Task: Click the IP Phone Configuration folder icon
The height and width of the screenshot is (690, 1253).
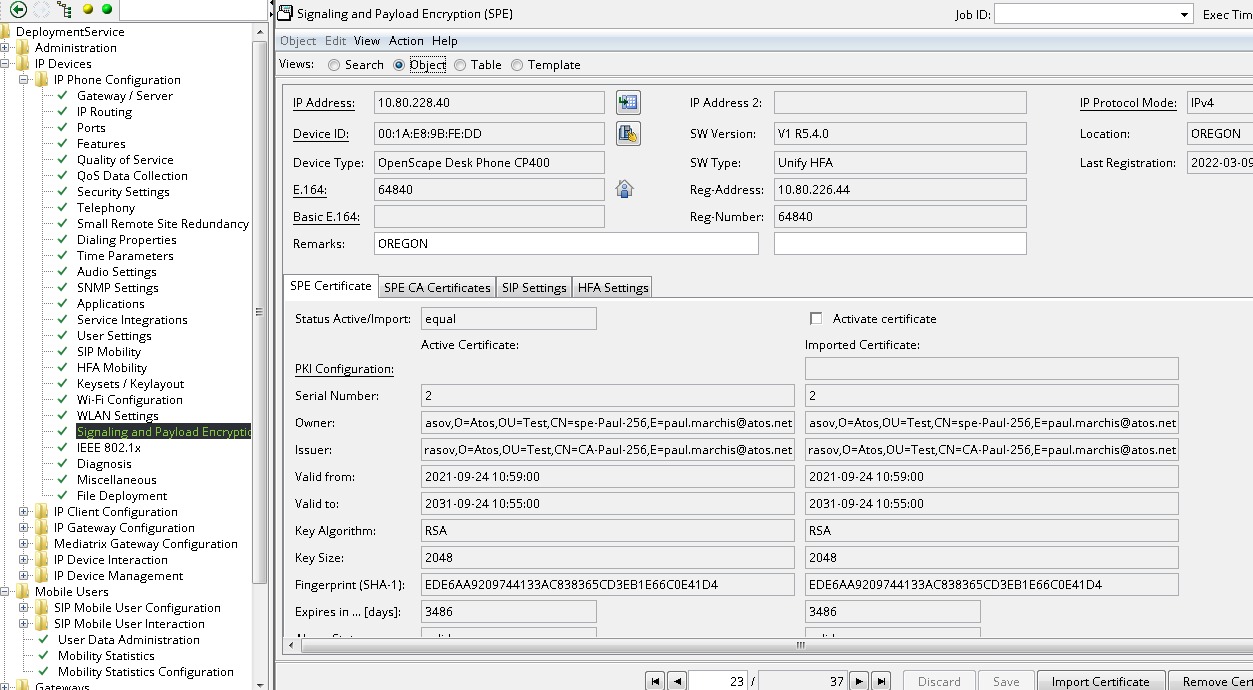Action: pyautogui.click(x=42, y=80)
